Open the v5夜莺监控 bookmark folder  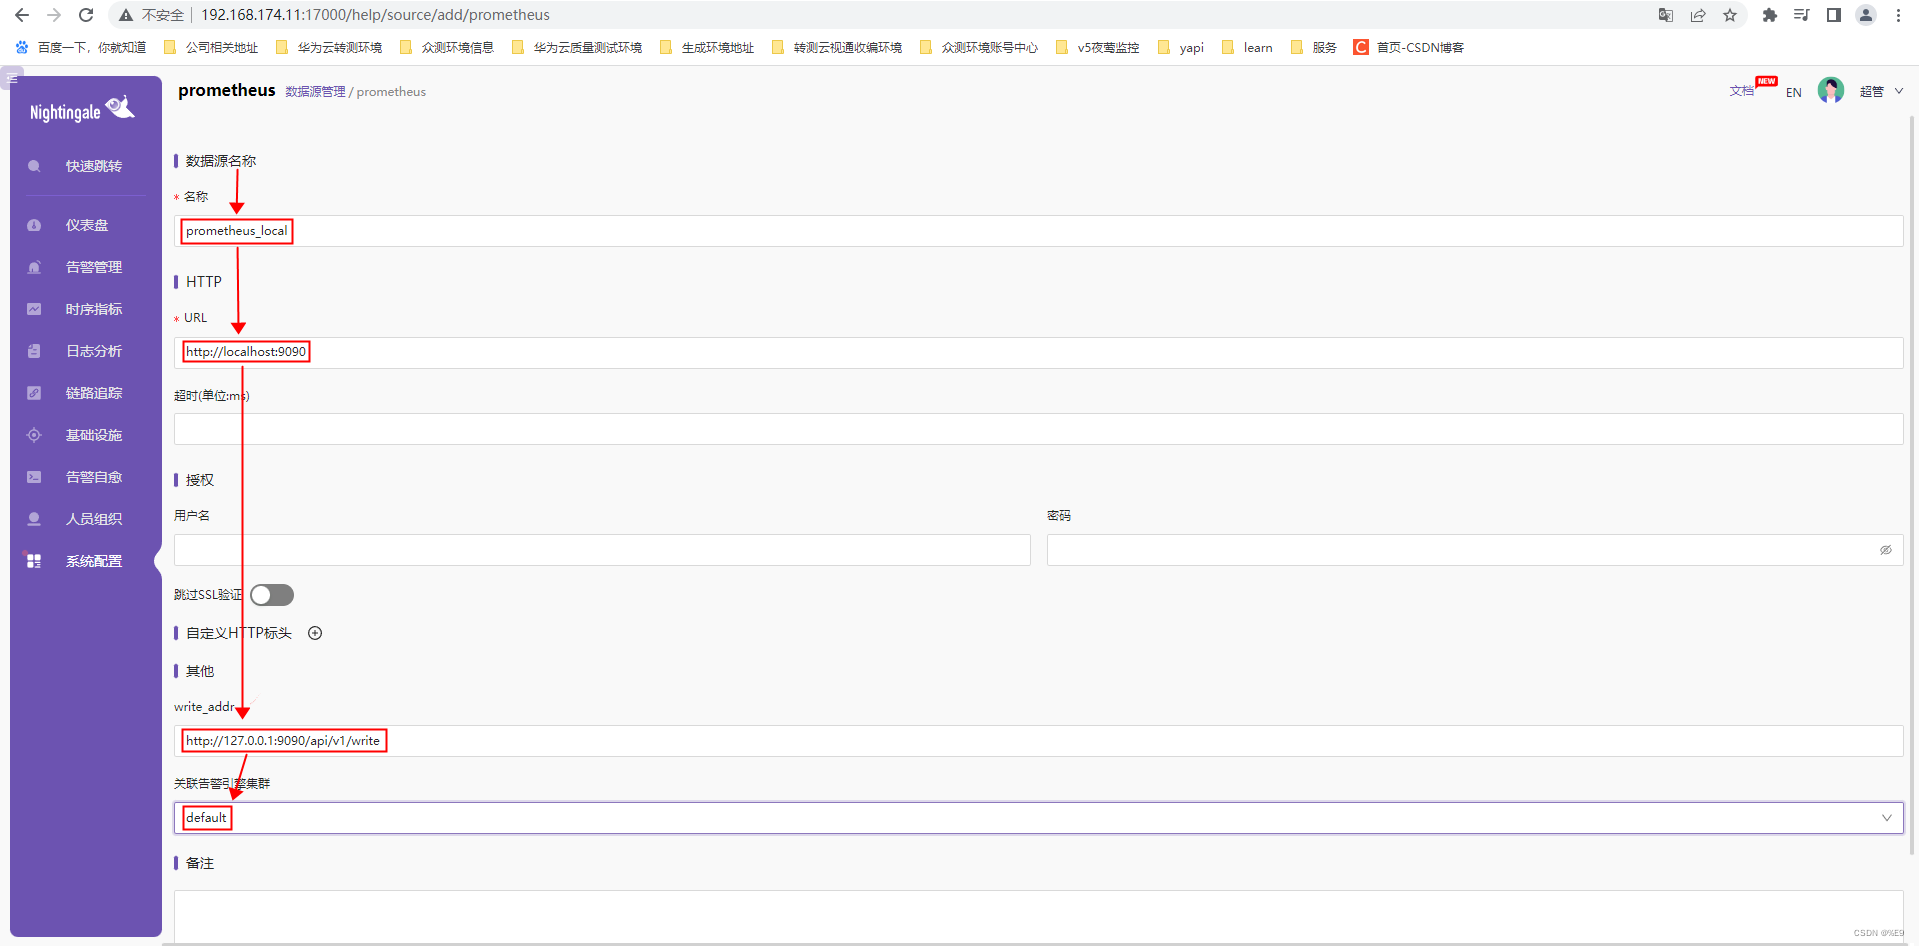(x=1098, y=47)
